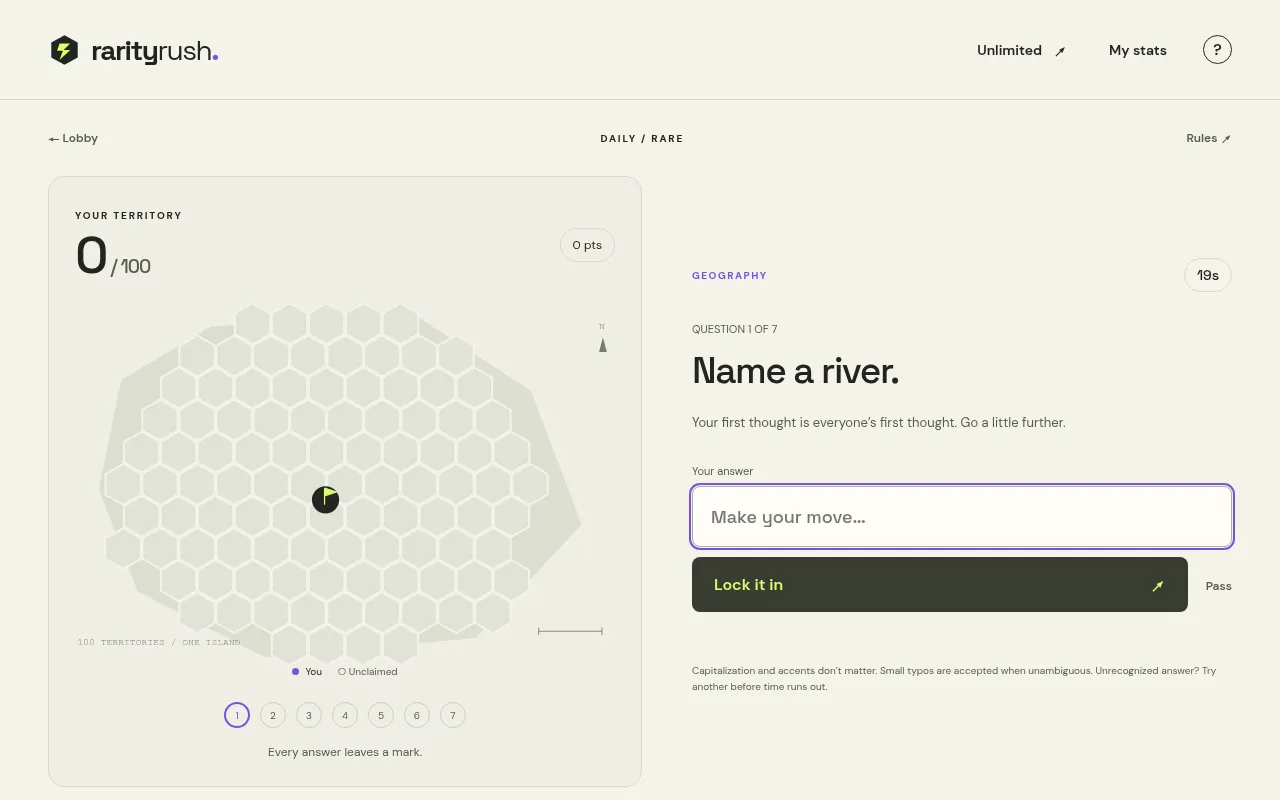This screenshot has height=800, width=1280.
Task: Click the rarityrush wordmark
Action: coord(155,51)
